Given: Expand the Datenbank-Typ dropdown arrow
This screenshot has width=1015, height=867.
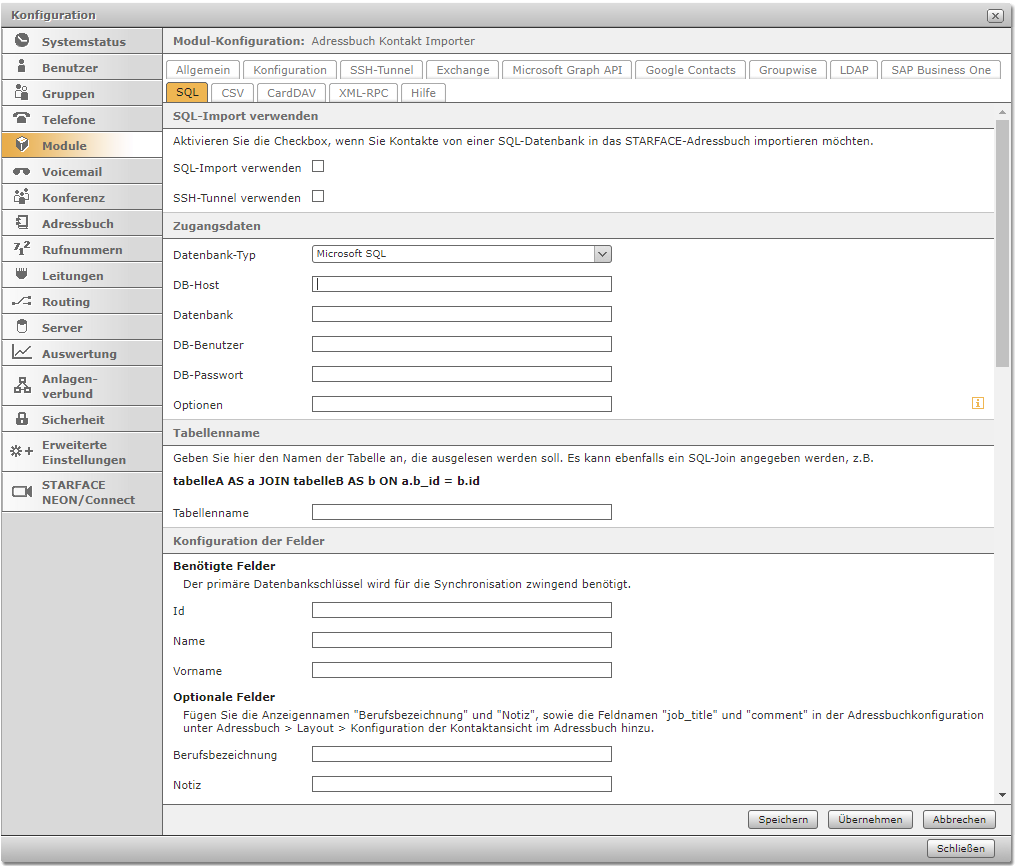Looking at the screenshot, I should (602, 254).
